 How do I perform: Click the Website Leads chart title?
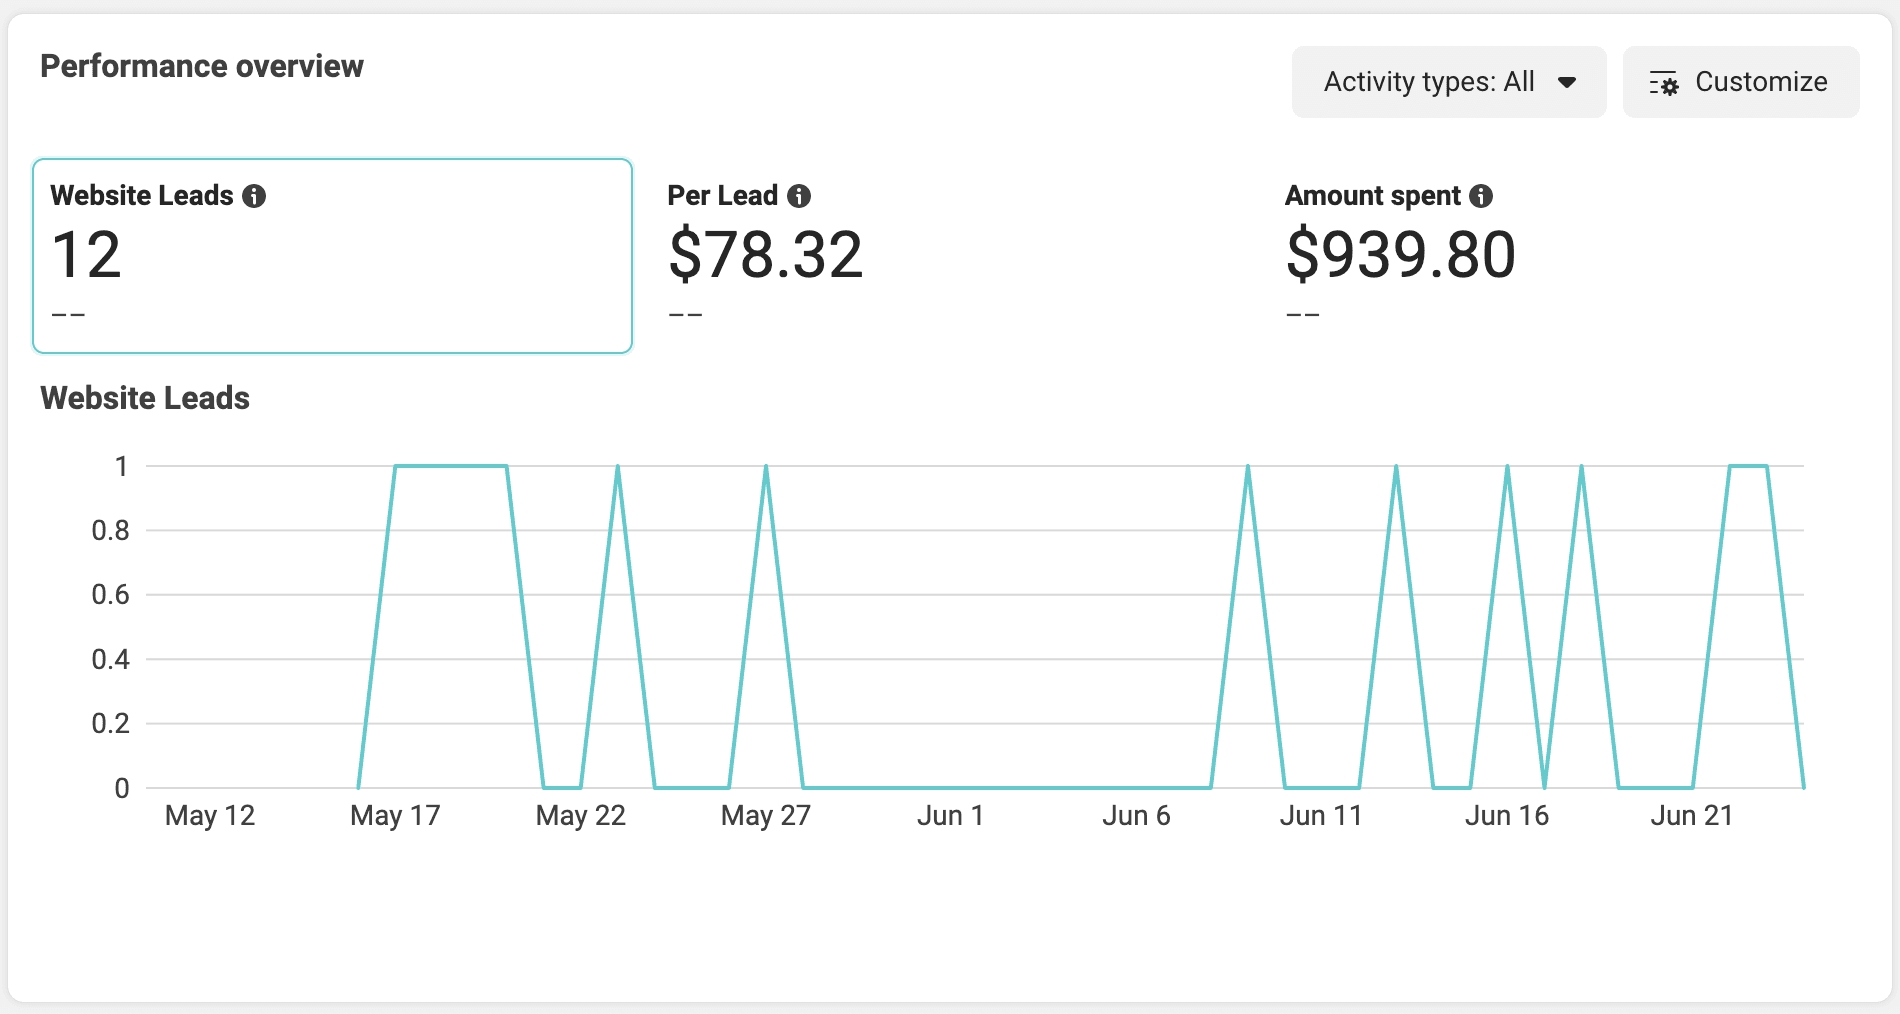coord(145,398)
